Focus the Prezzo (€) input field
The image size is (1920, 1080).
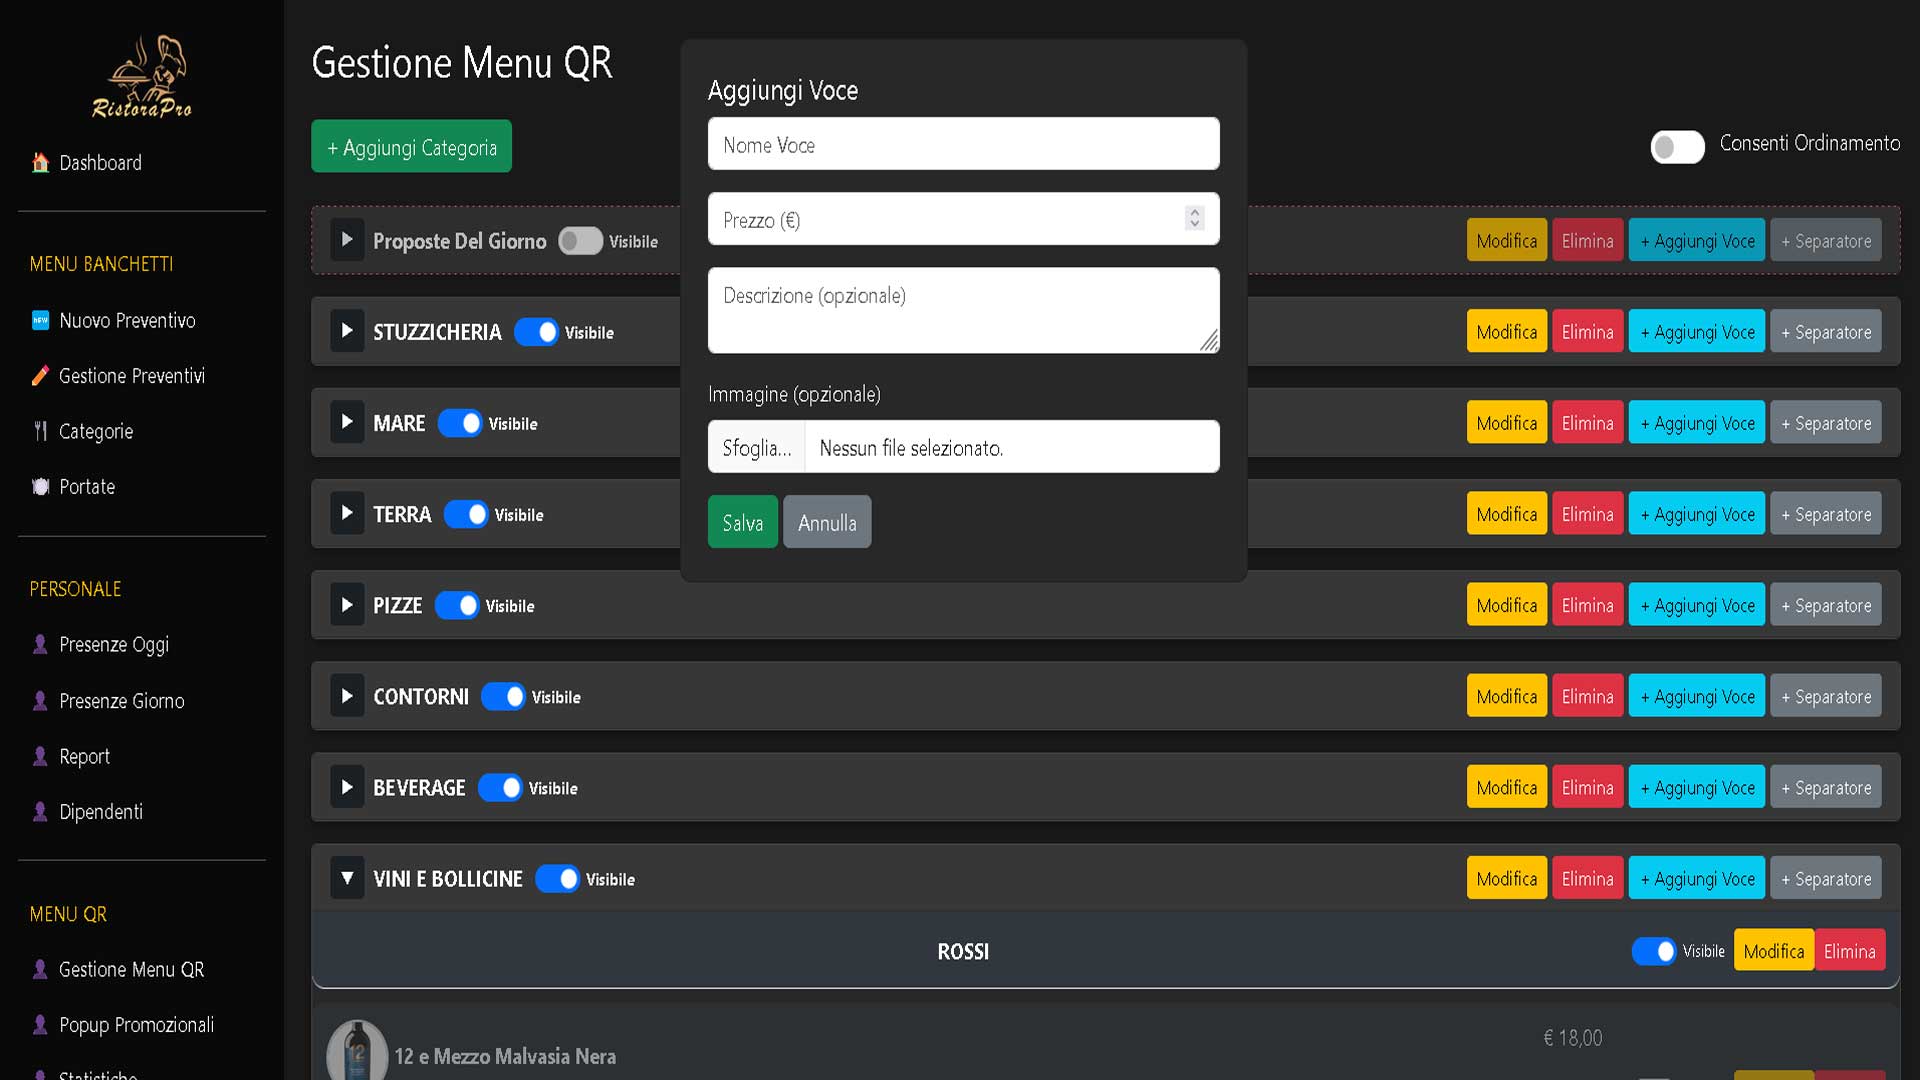(x=964, y=219)
